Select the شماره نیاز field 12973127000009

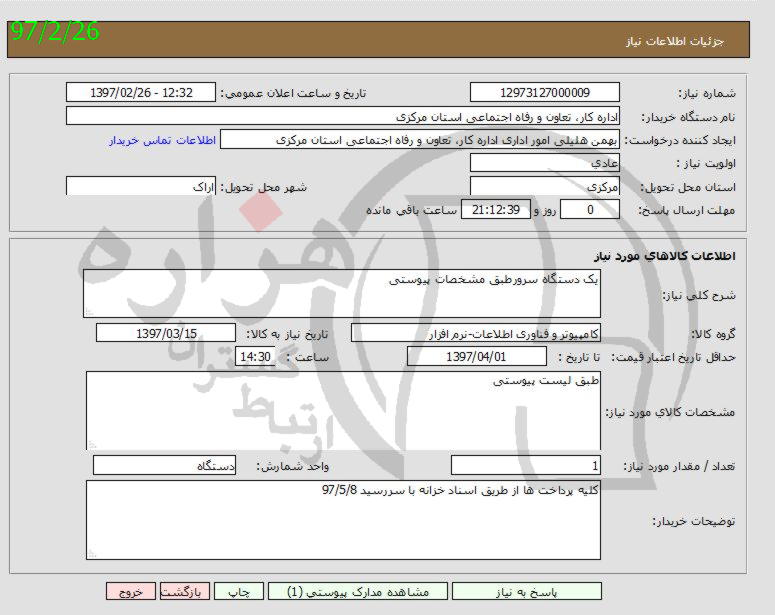545,92
